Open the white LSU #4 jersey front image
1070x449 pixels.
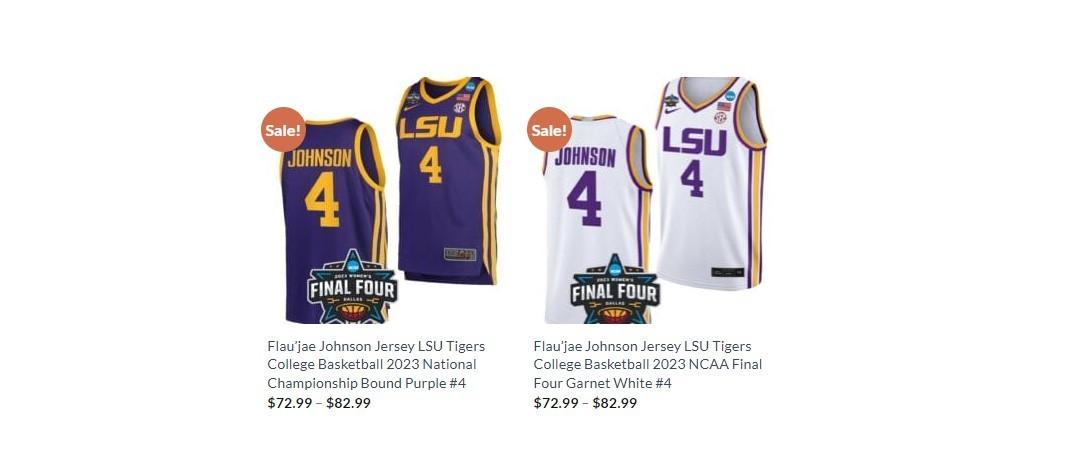710,183
